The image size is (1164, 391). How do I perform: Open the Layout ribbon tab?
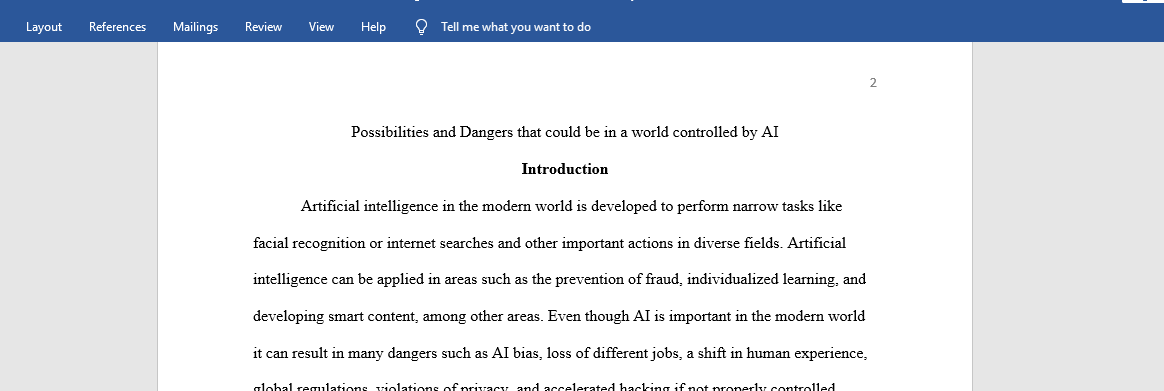[44, 27]
